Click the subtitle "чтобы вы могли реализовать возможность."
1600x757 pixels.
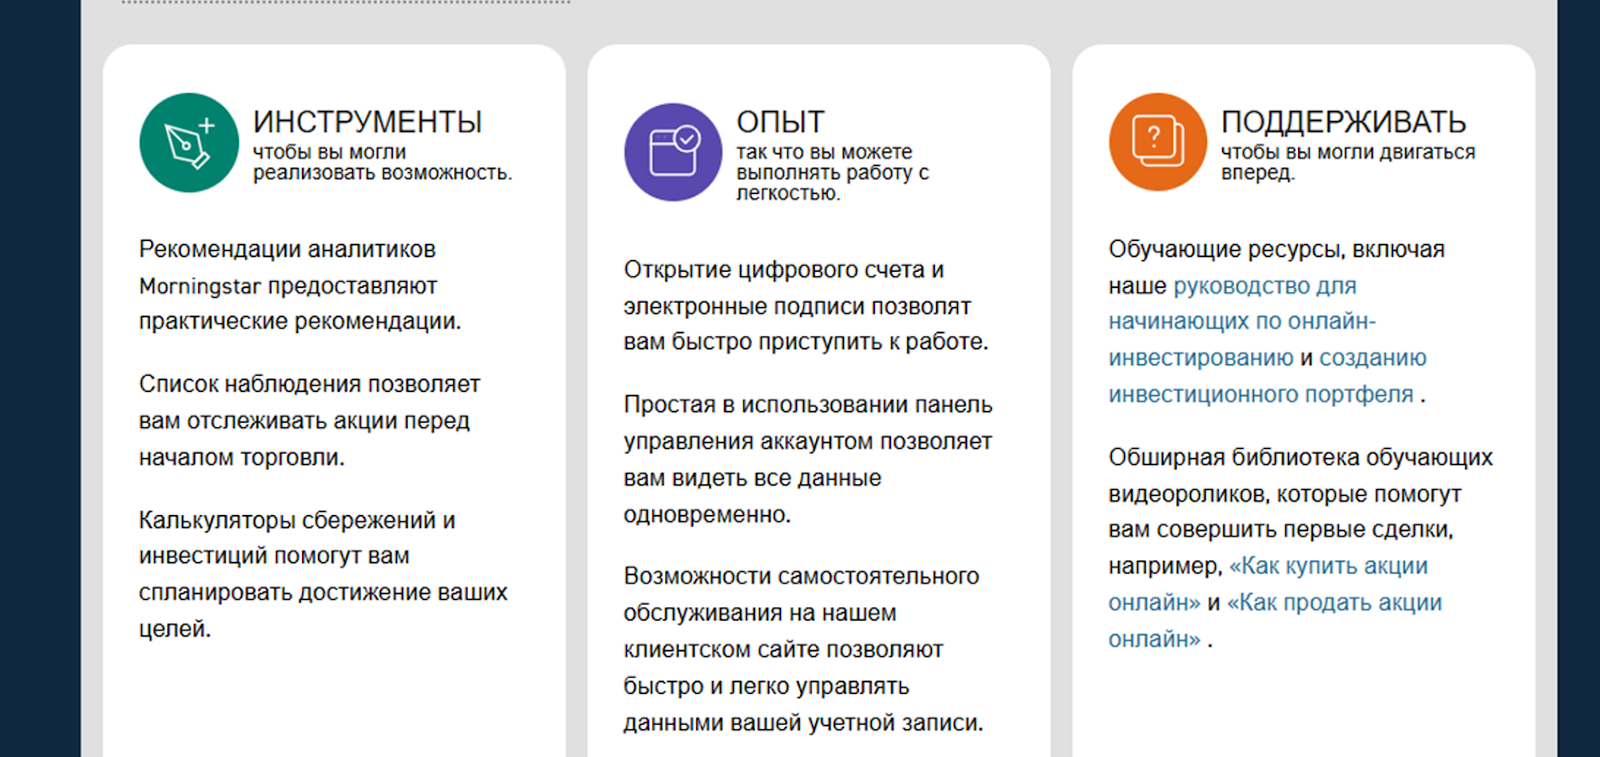point(382,162)
